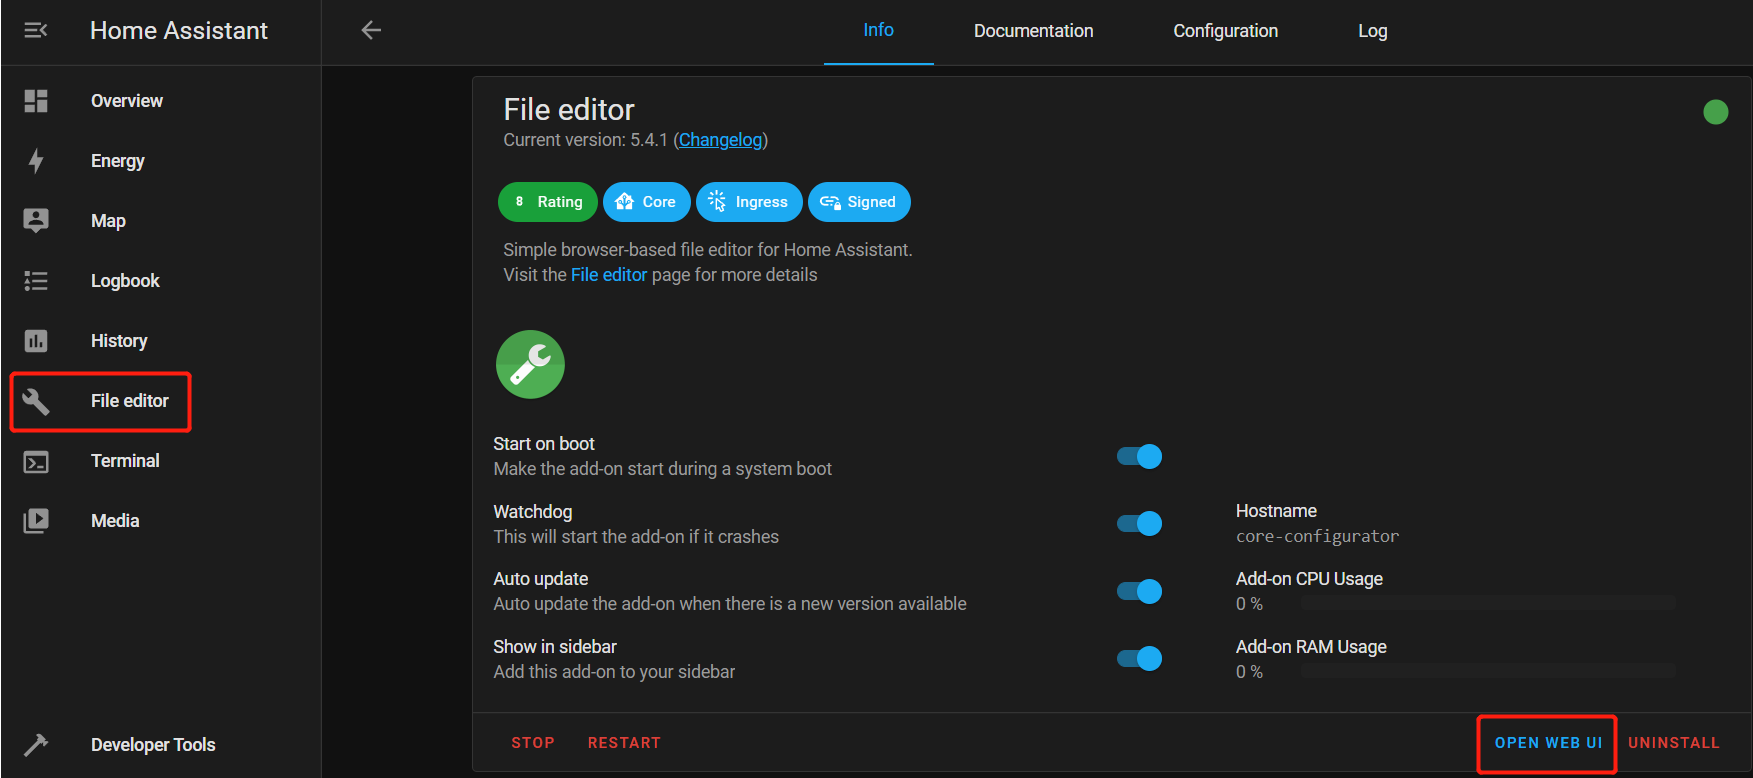Click the Current version 5.4.1 text
This screenshot has height=778, width=1753.
585,140
